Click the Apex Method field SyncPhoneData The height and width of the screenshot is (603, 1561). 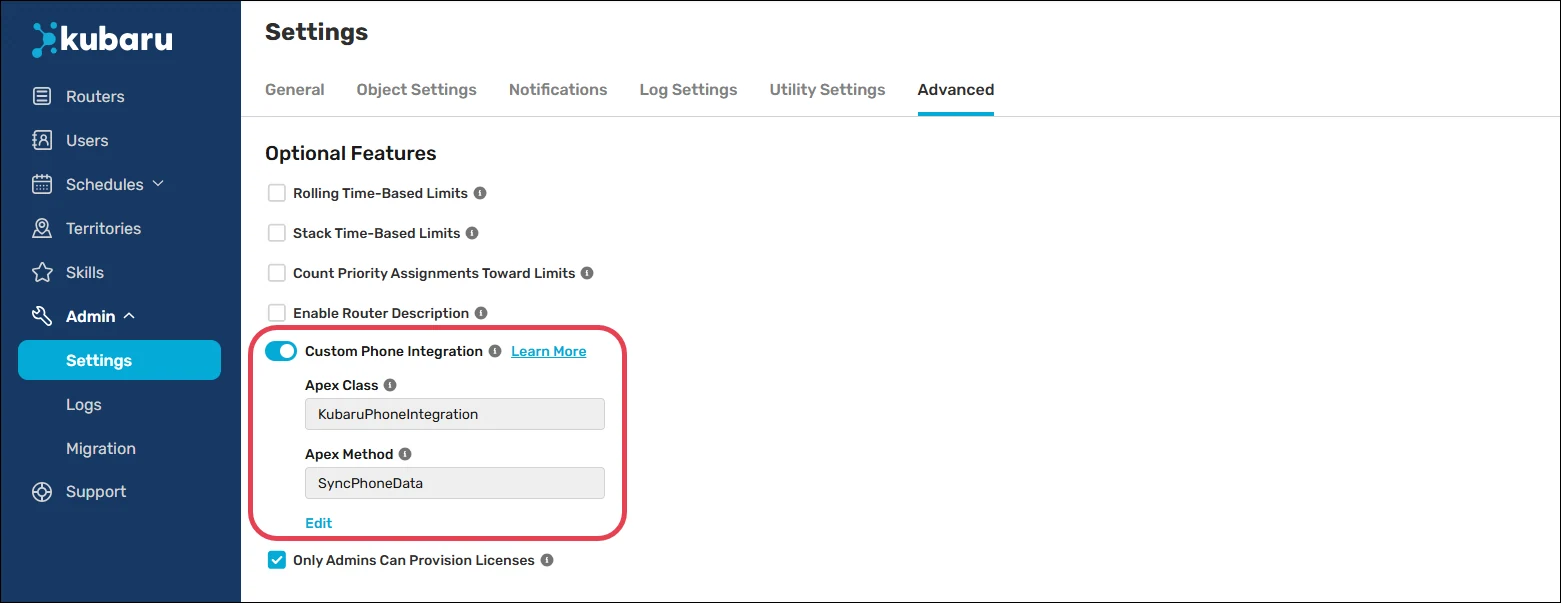point(455,483)
